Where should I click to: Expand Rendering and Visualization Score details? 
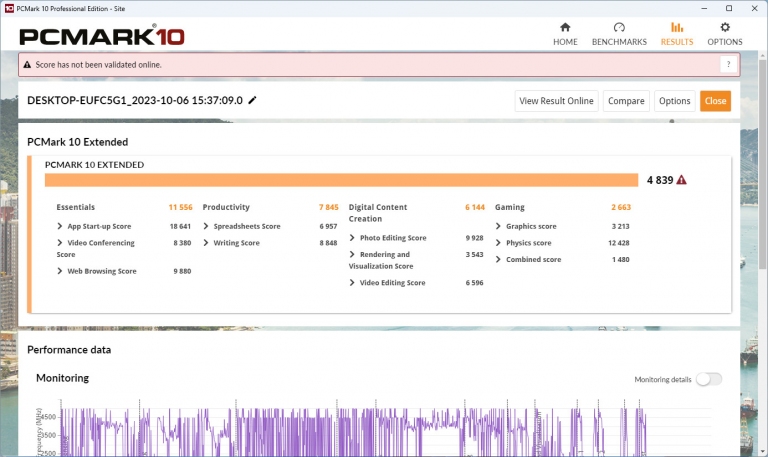tap(352, 254)
